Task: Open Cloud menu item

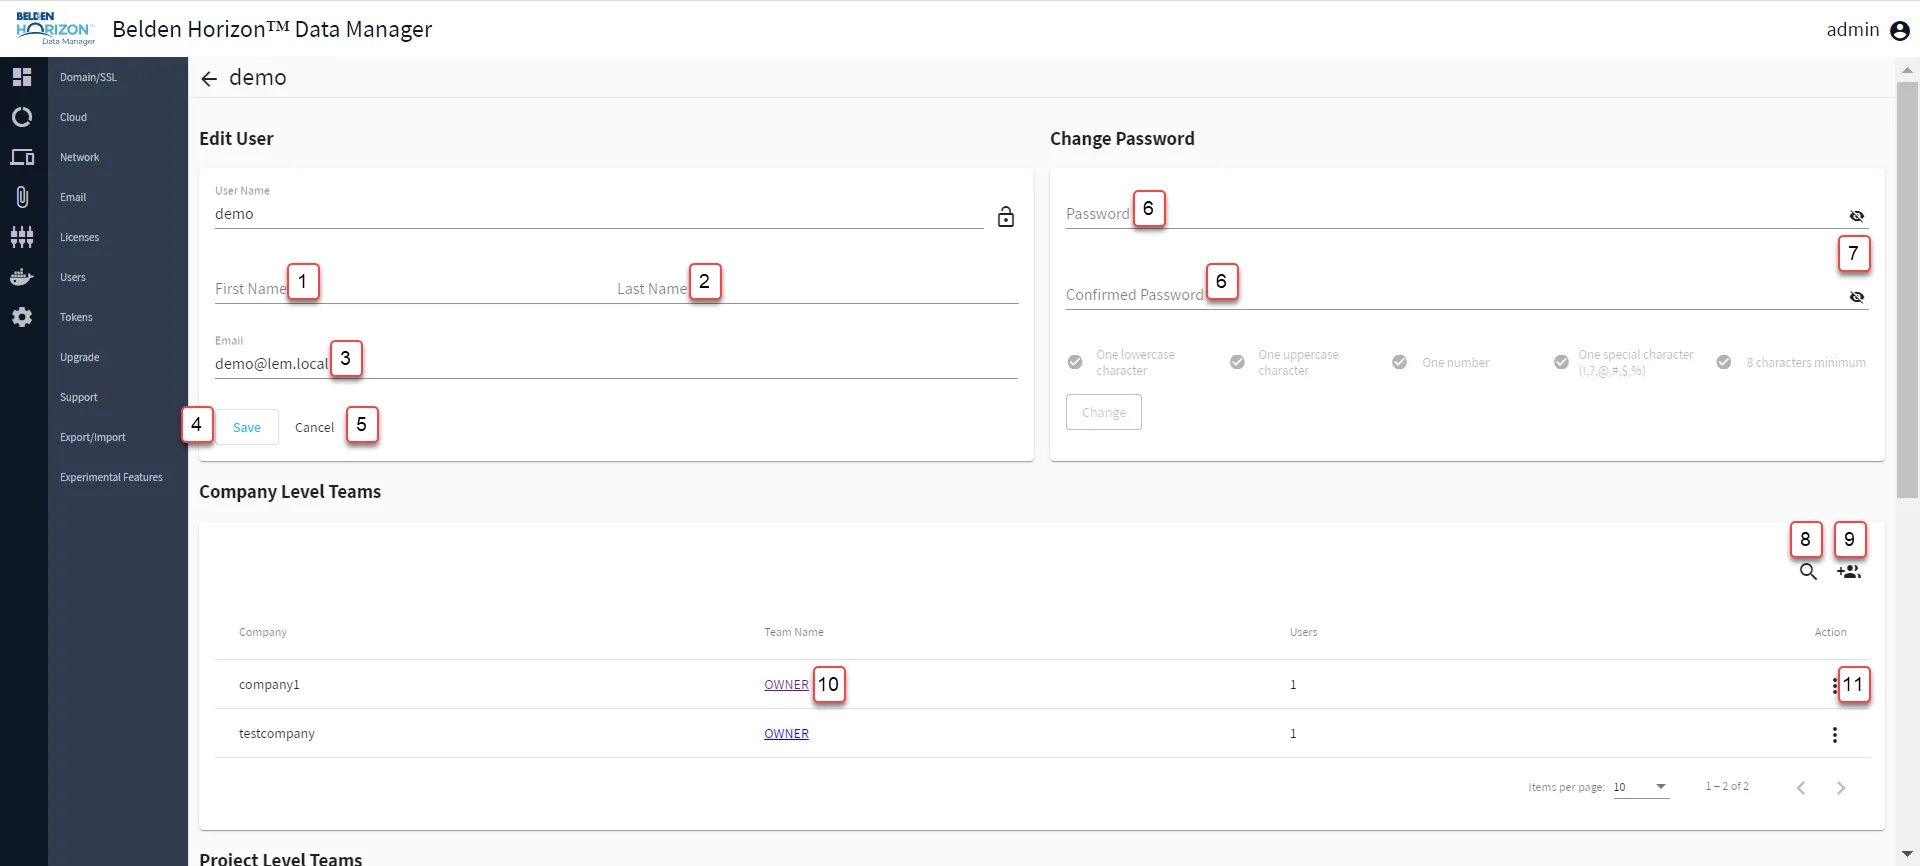Action: 73,117
